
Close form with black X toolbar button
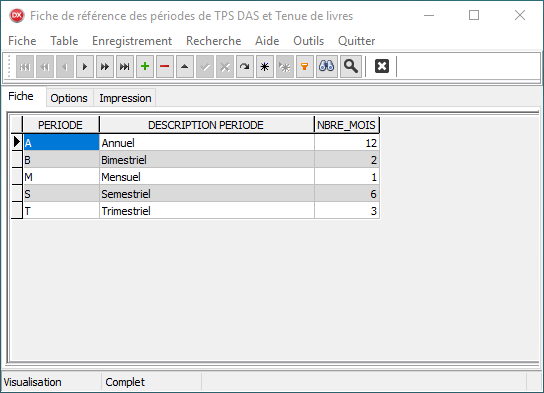382,66
